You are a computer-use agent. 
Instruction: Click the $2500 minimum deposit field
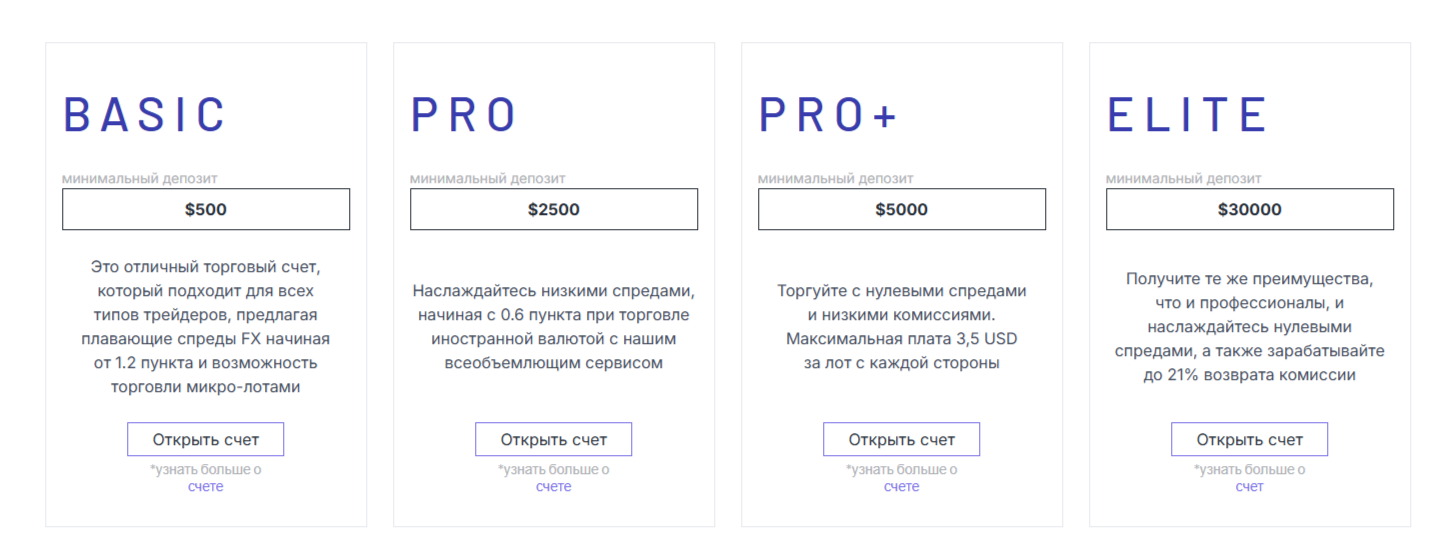click(553, 209)
